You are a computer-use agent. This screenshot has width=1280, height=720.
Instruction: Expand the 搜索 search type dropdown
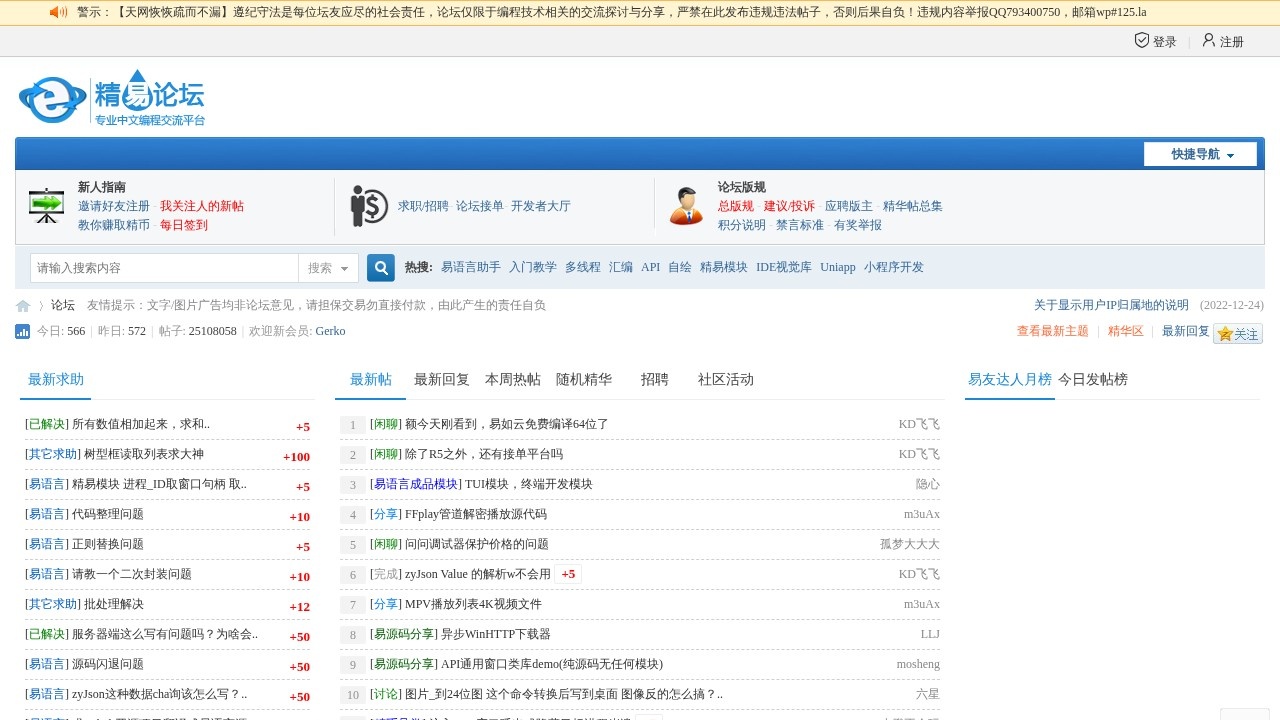[328, 268]
